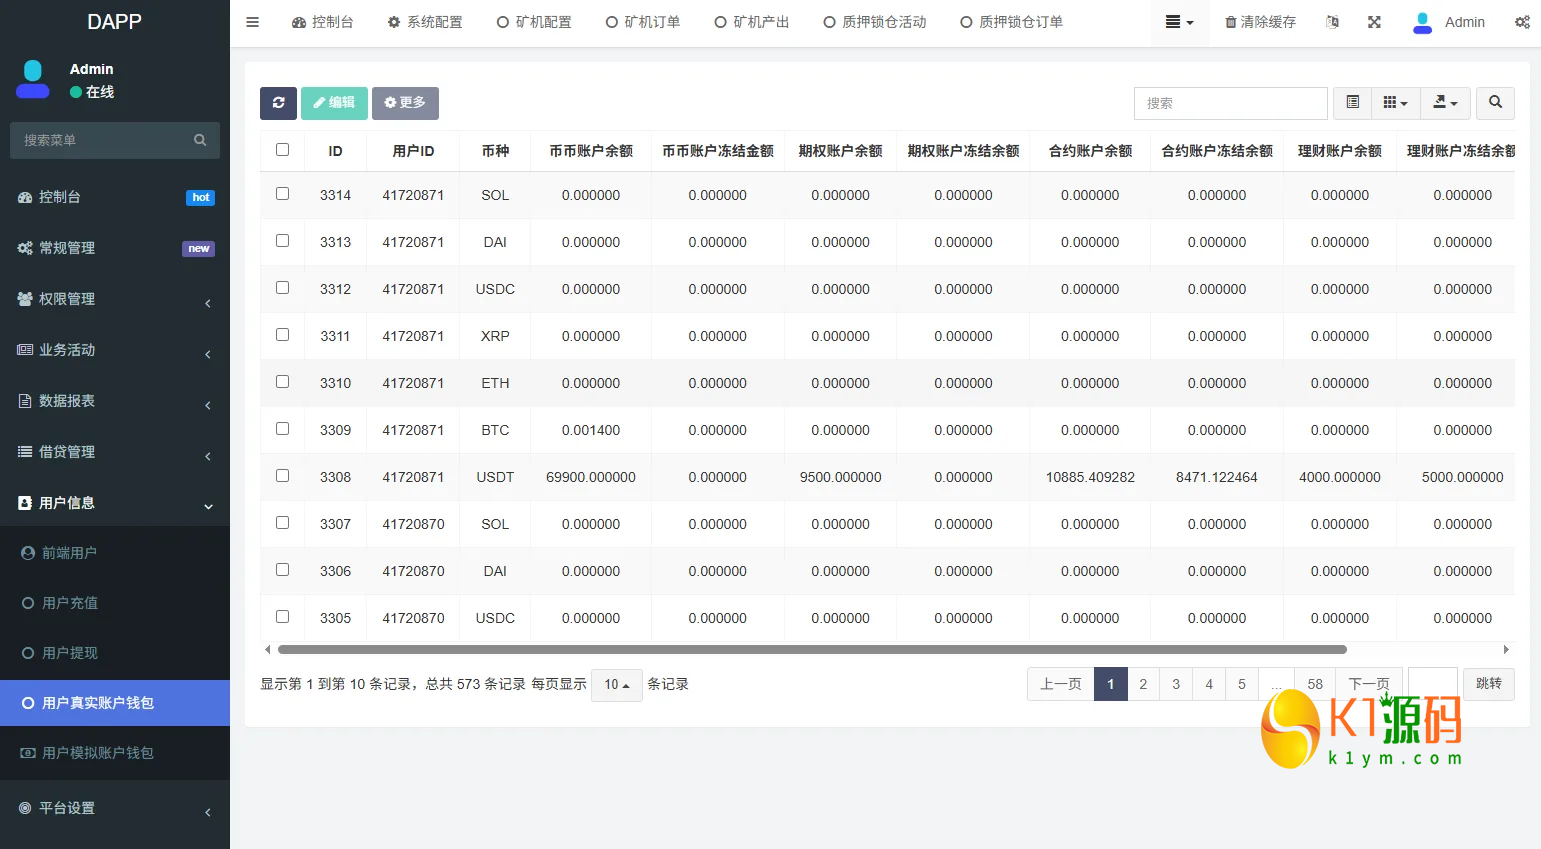Open 用户提现 submenu item
The height and width of the screenshot is (849, 1541).
pyautogui.click(x=115, y=653)
